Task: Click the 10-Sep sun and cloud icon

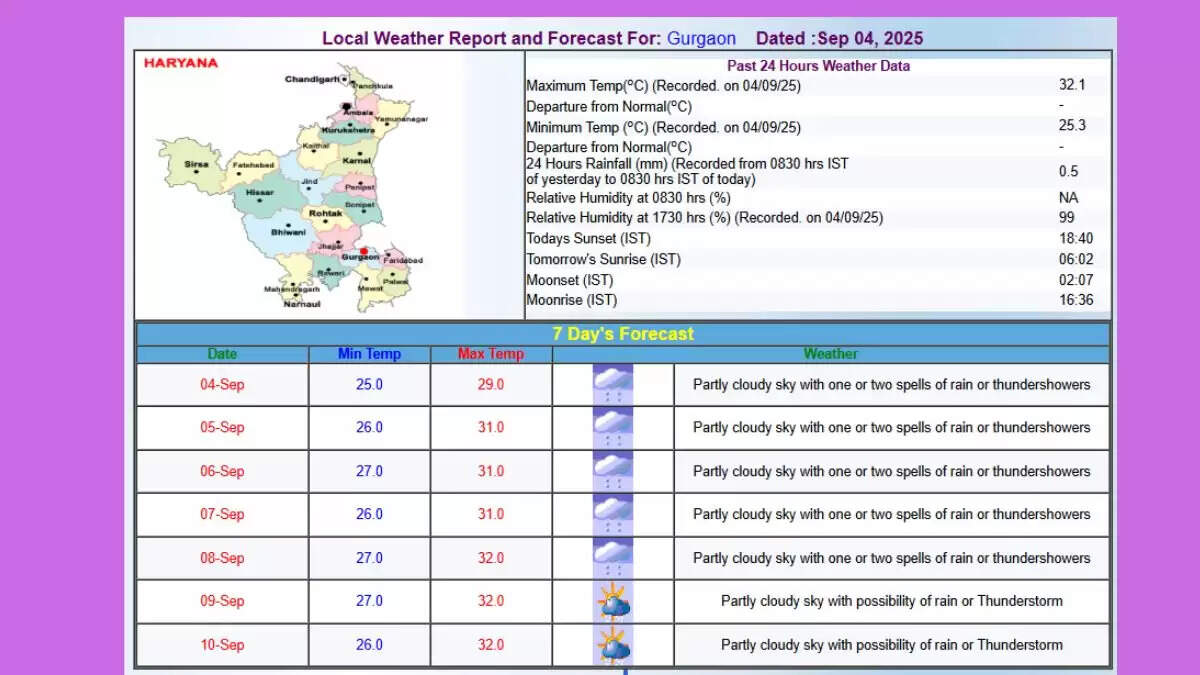Action: coord(613,645)
